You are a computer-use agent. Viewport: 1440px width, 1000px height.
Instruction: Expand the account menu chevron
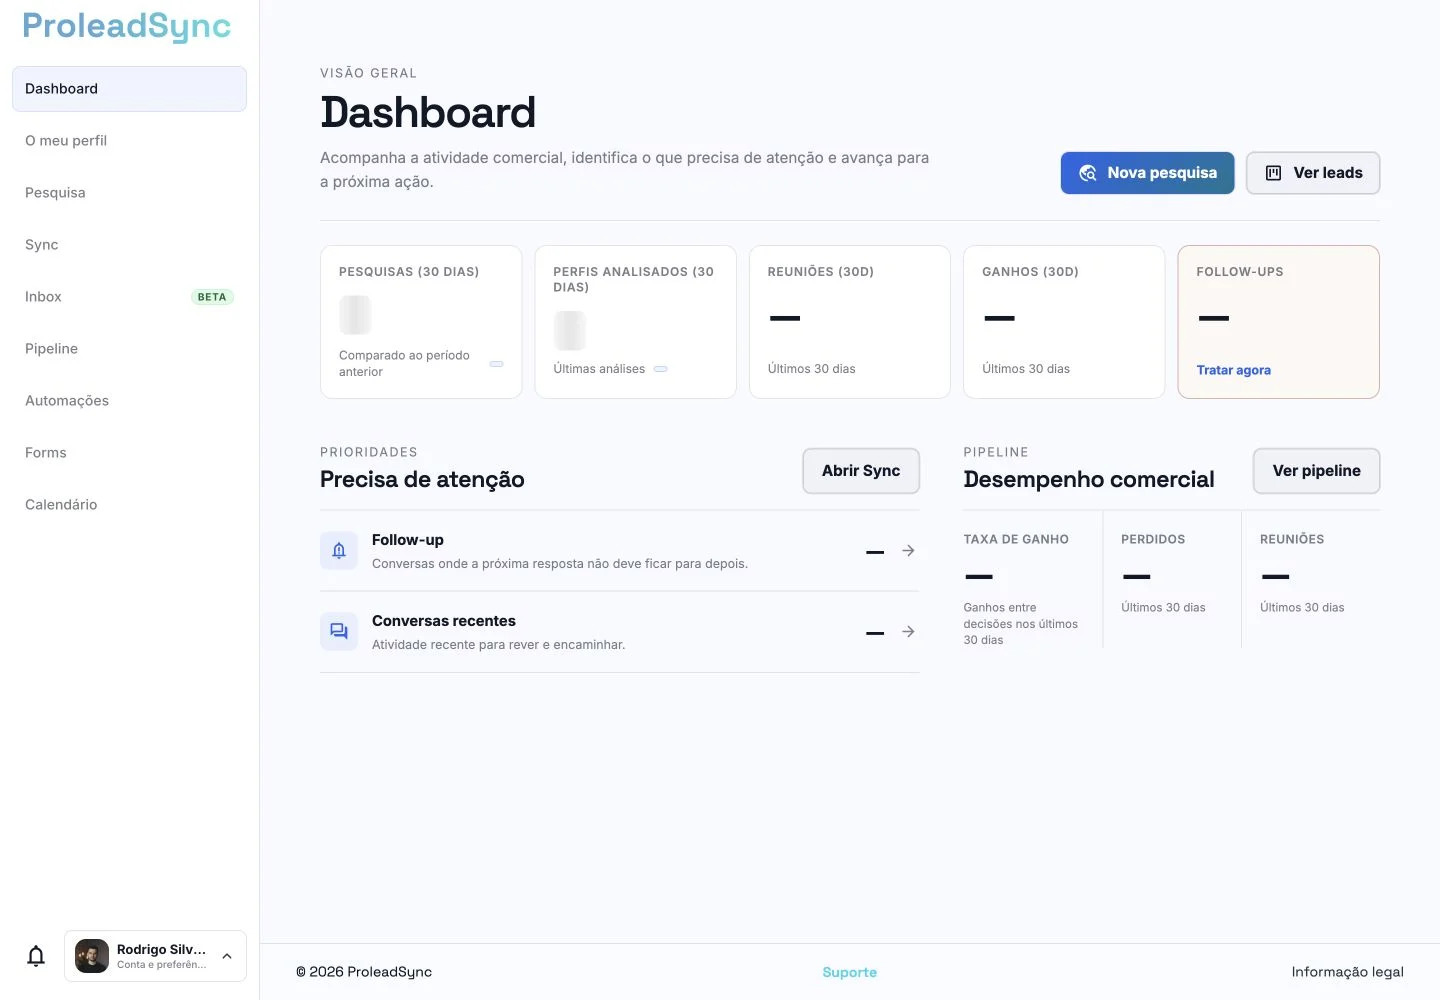click(x=227, y=956)
